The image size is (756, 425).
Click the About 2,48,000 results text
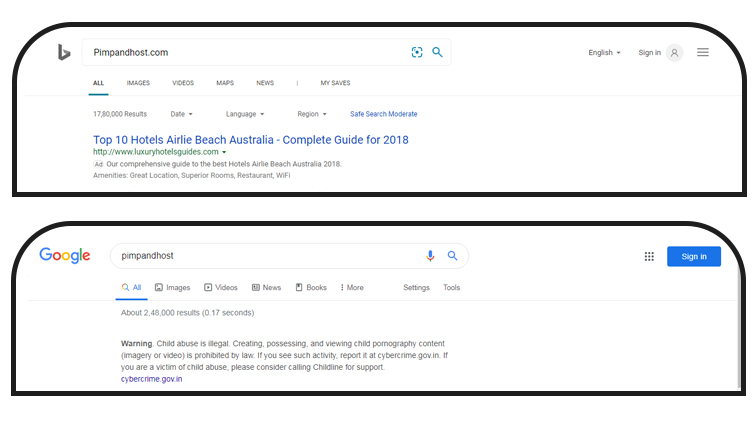click(x=188, y=313)
